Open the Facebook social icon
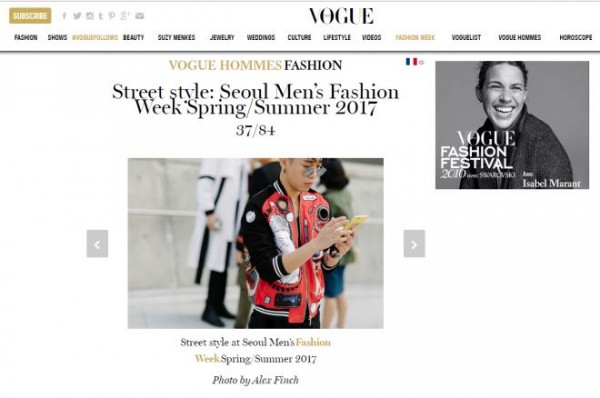The width and height of the screenshot is (600, 398). [x=64, y=16]
